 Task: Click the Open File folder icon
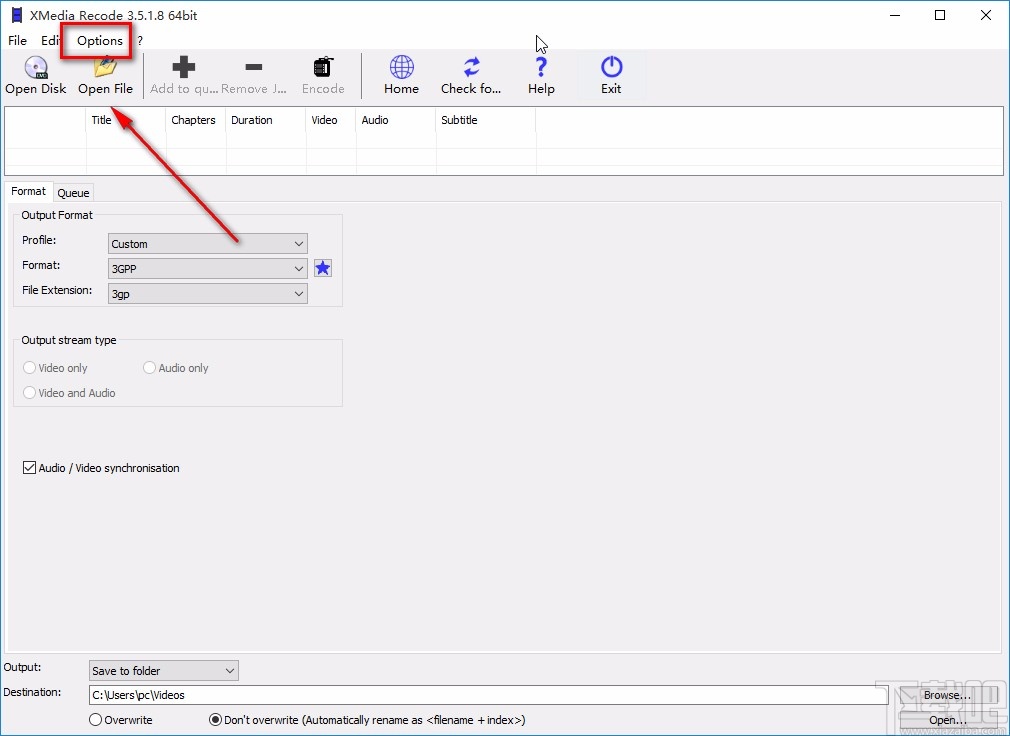(x=105, y=69)
